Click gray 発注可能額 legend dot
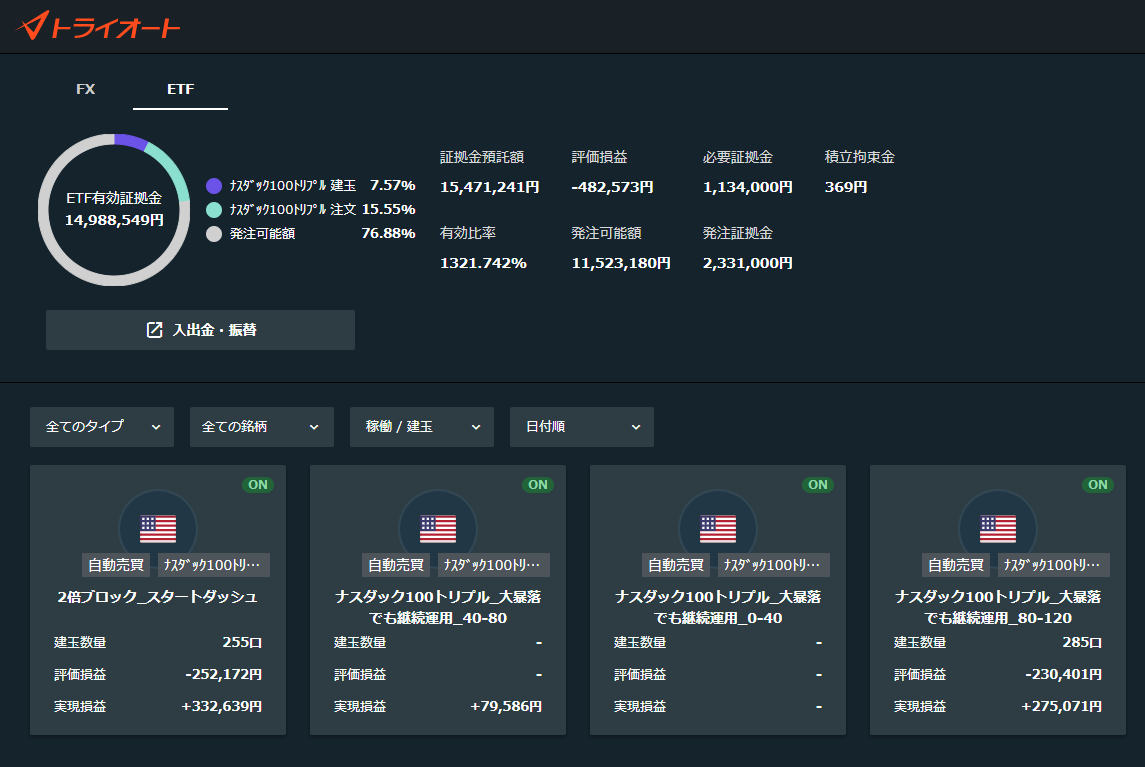Image resolution: width=1145 pixels, height=767 pixels. click(214, 234)
